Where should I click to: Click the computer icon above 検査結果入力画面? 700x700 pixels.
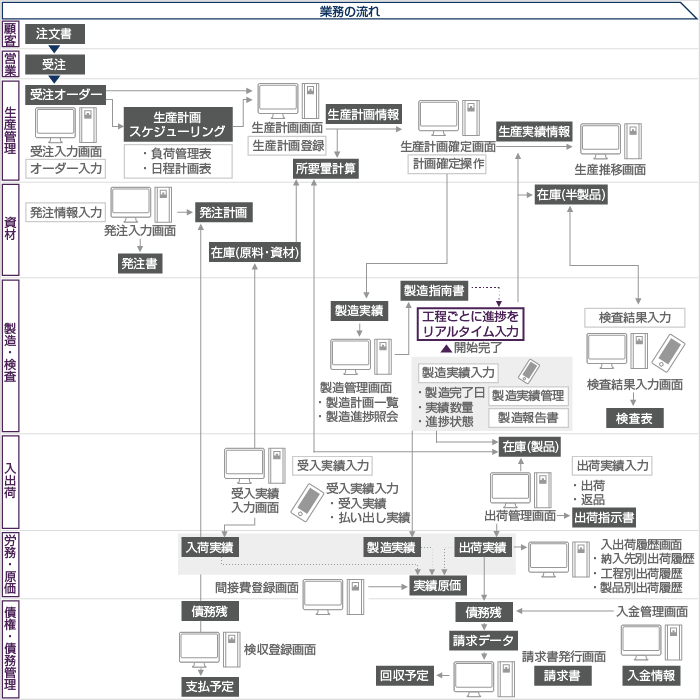click(617, 351)
